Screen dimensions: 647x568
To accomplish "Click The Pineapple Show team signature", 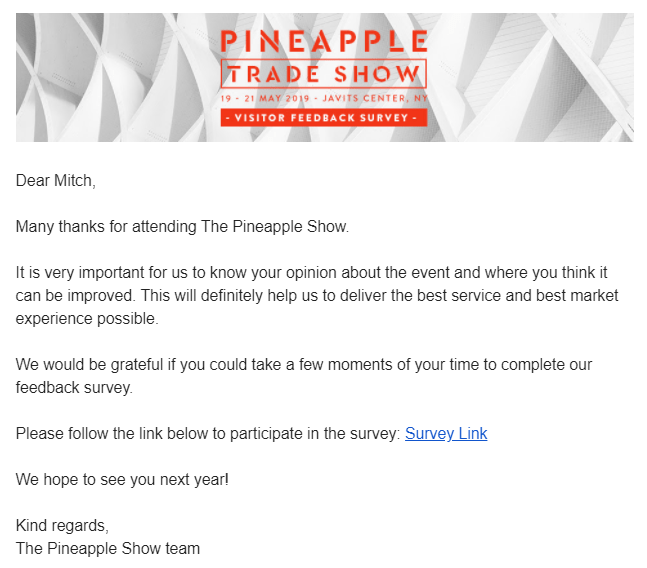I will pyautogui.click(x=108, y=549).
